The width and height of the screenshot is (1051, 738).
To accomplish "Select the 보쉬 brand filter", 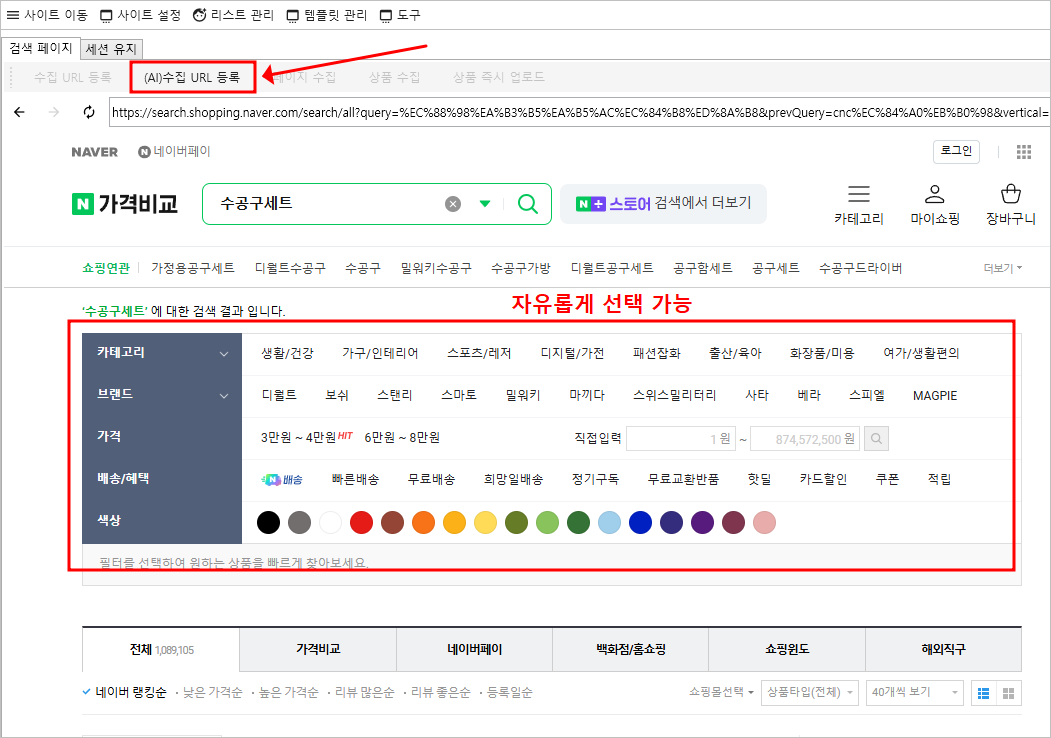I will (x=336, y=395).
